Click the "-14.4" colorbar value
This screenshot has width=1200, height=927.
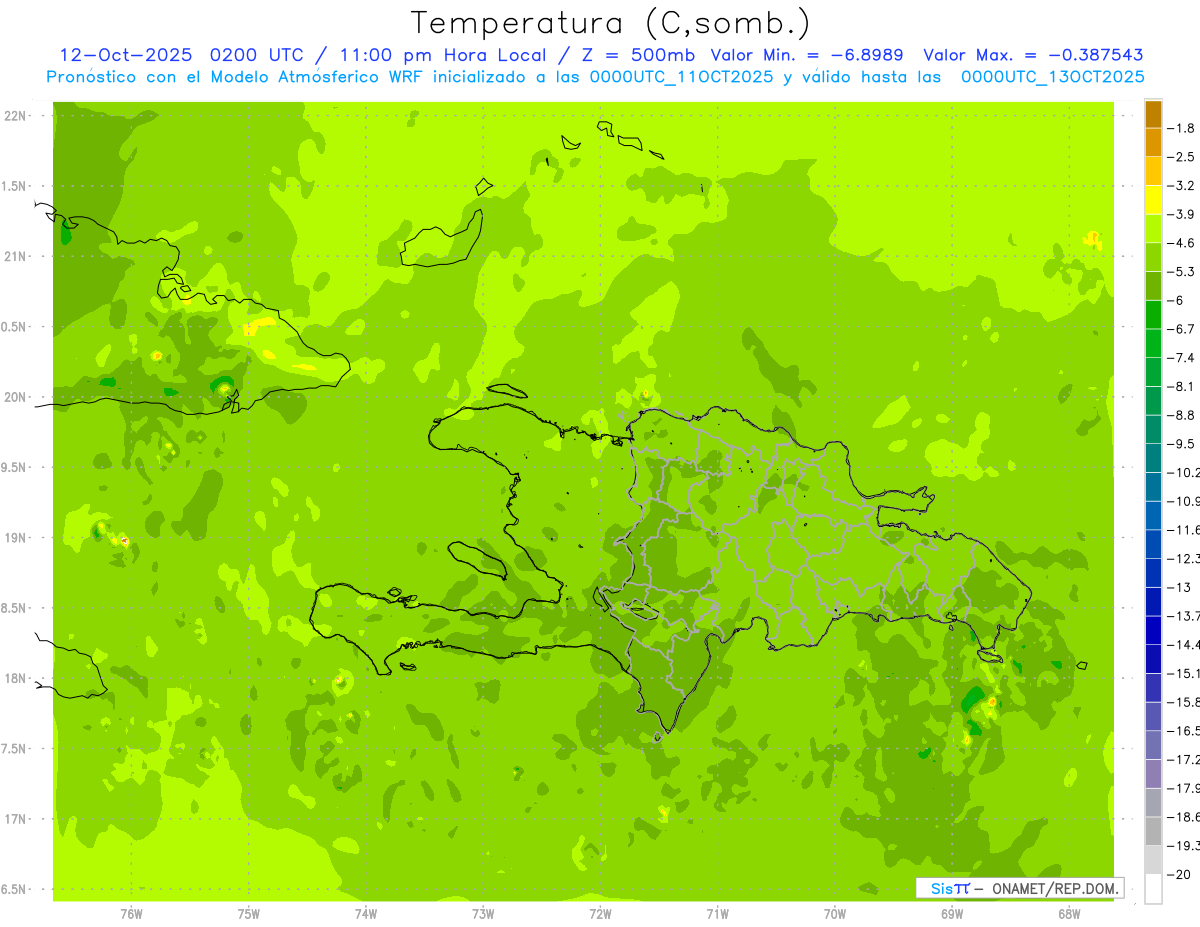(1183, 645)
